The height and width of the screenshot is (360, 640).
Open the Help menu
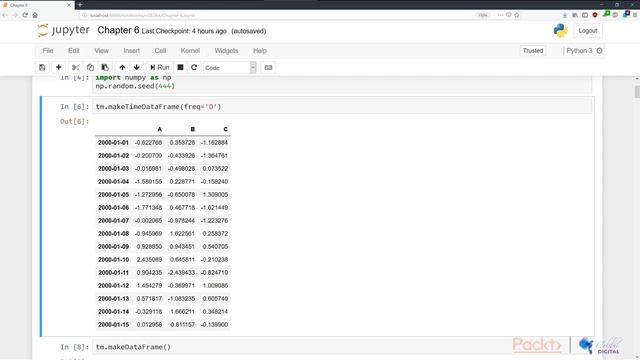tap(260, 51)
